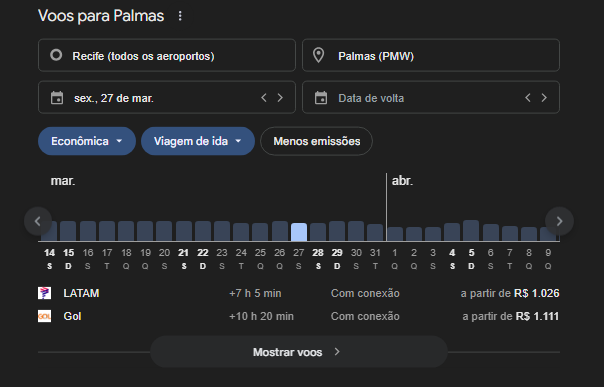Click the LATAM duration +7 h 5 min
This screenshot has width=604, height=387.
tap(255, 293)
